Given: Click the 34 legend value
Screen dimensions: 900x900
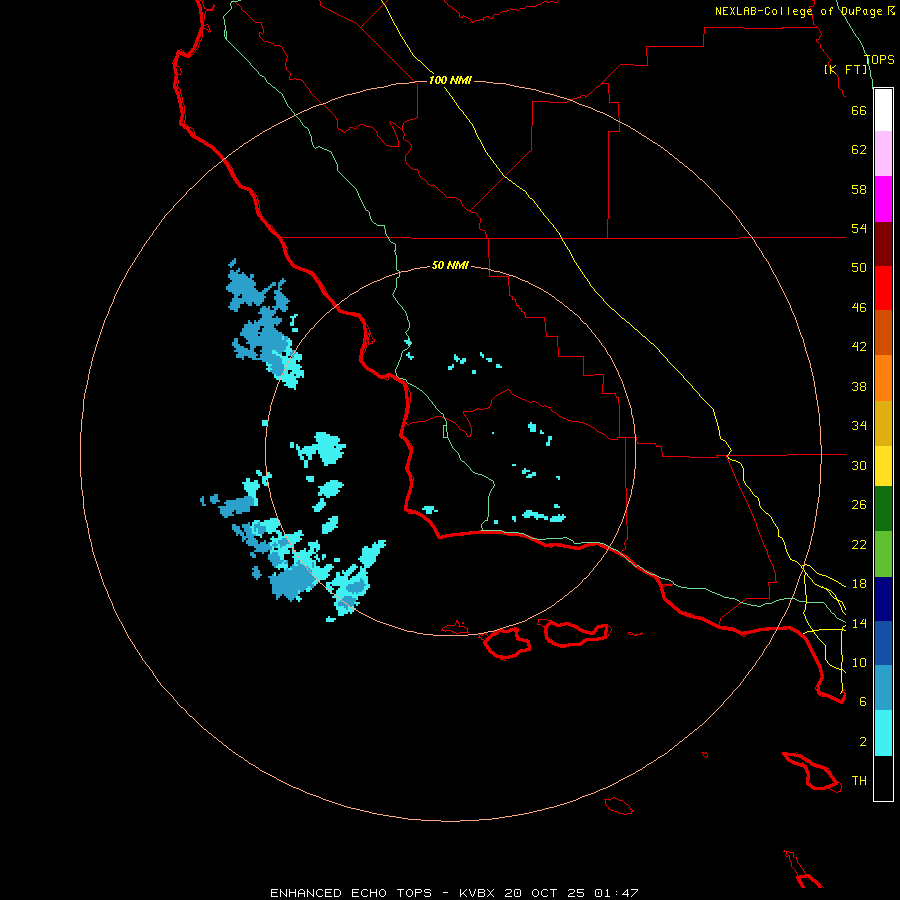Looking at the screenshot, I should coord(859,426).
